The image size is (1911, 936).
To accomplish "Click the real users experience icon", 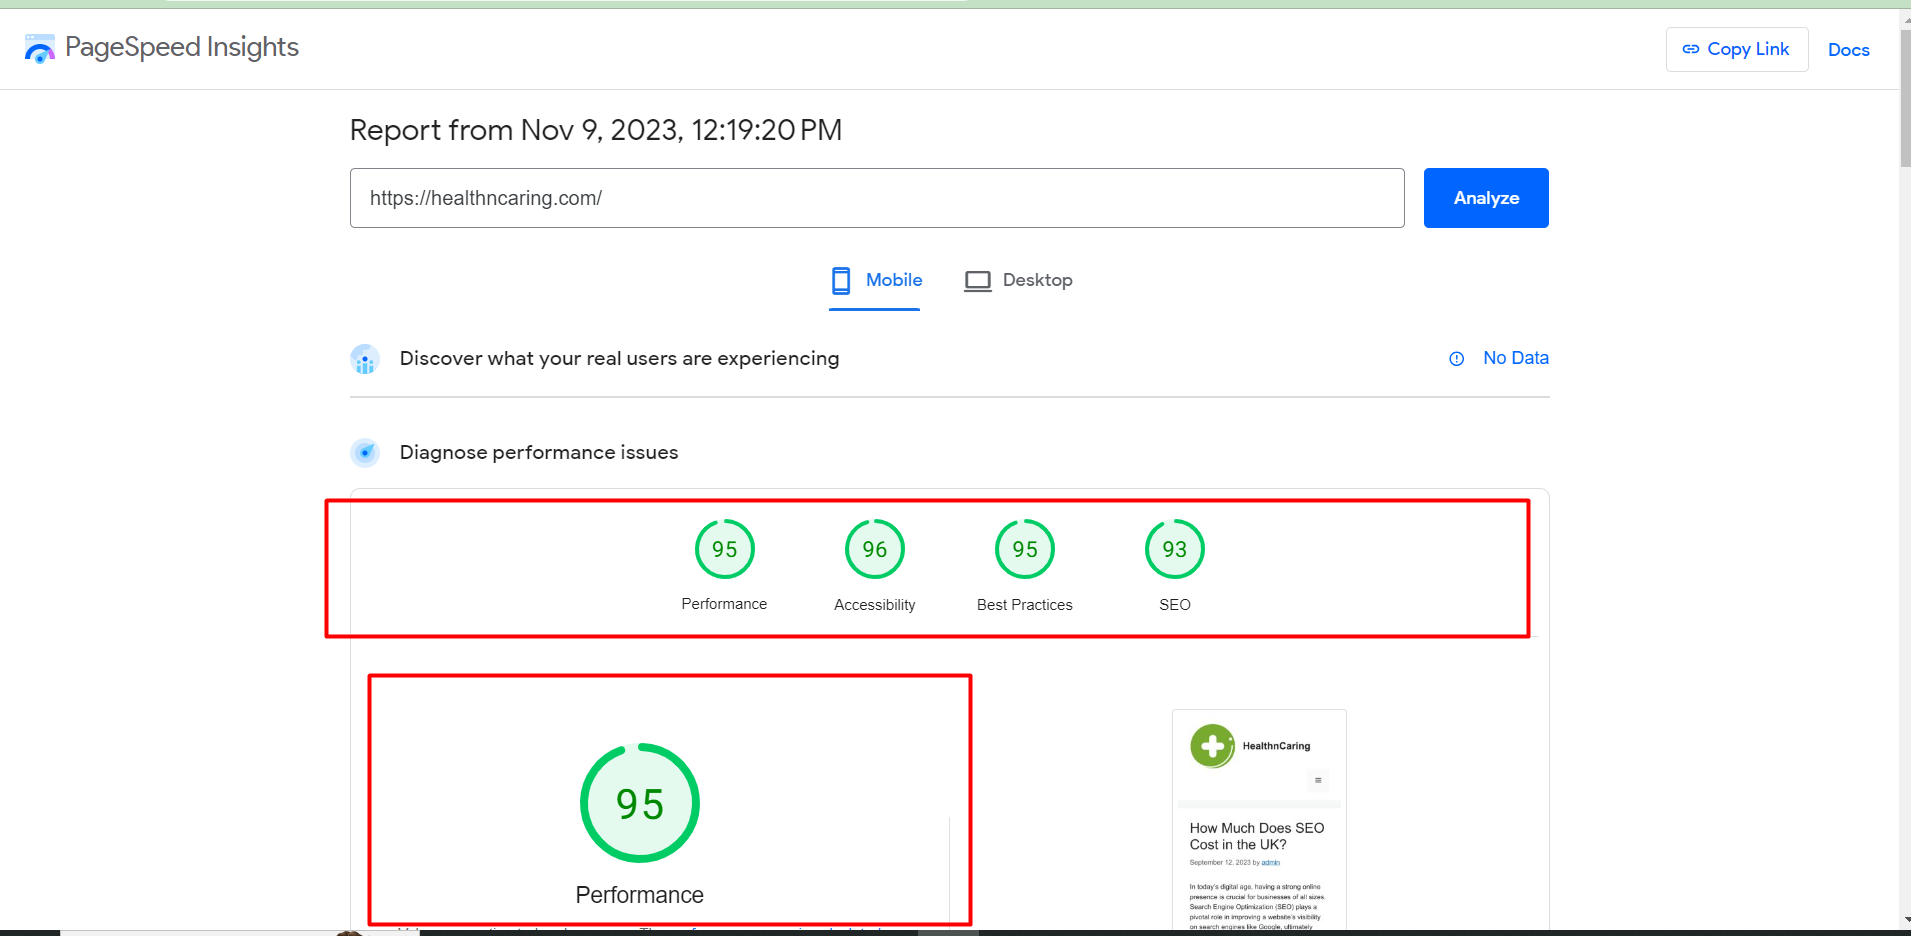I will pos(365,359).
